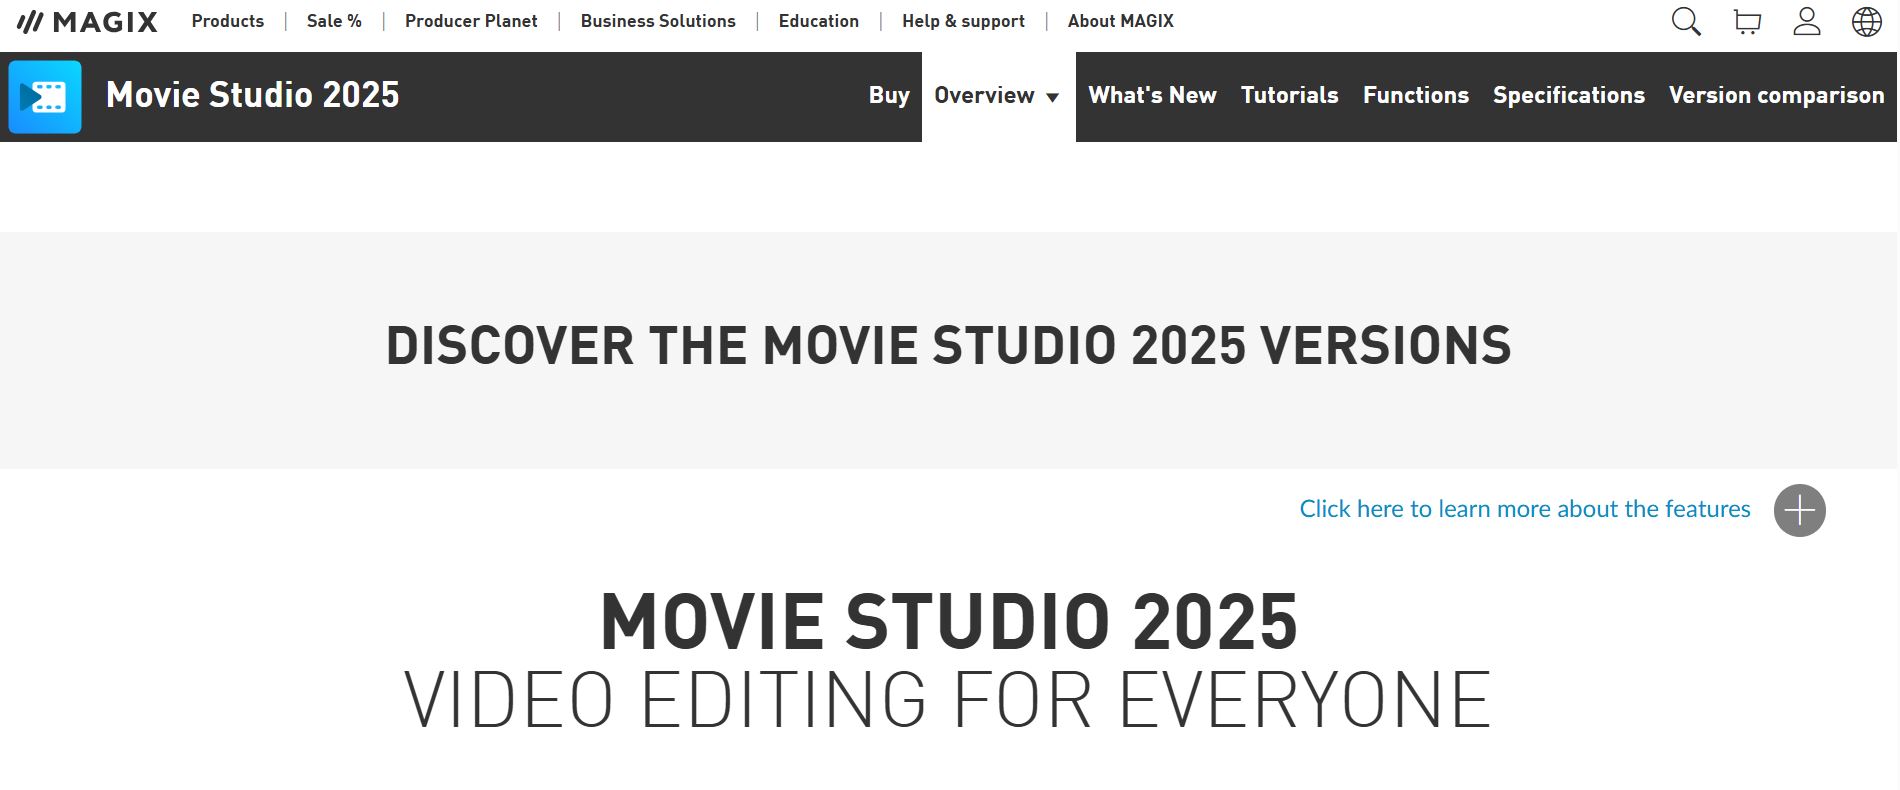Click 'Click here to learn more about the features'
This screenshot has height=790, width=1900.
point(1525,509)
